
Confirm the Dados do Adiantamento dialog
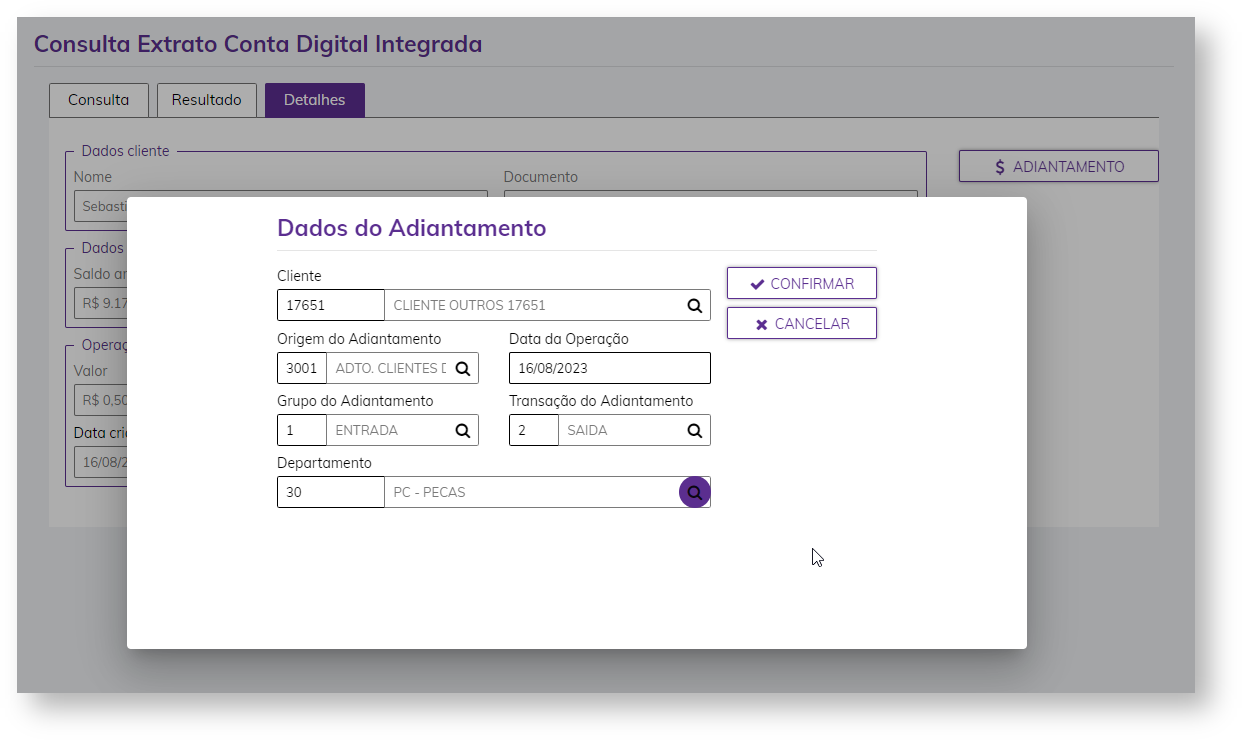pyautogui.click(x=802, y=283)
